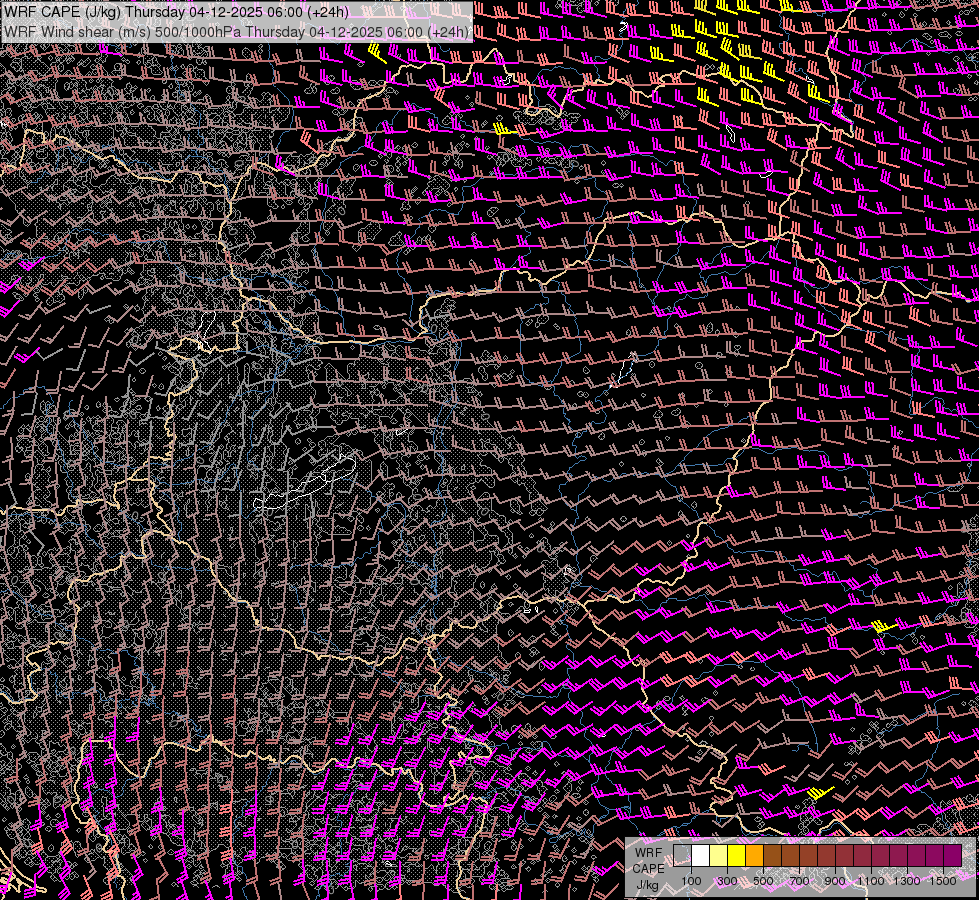Screen dimensions: 979x900
Task: Select the pale yellow CAPE legend swatch
Action: (x=718, y=856)
